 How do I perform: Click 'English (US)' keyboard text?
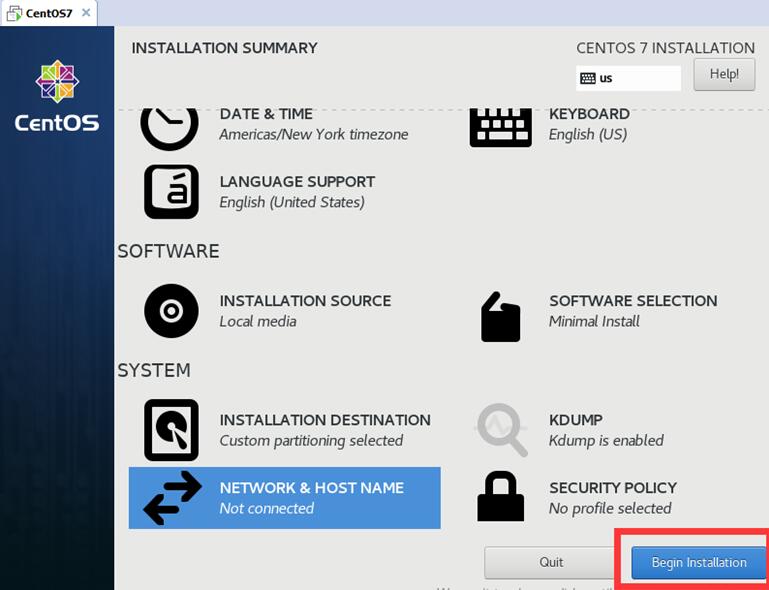click(x=588, y=134)
